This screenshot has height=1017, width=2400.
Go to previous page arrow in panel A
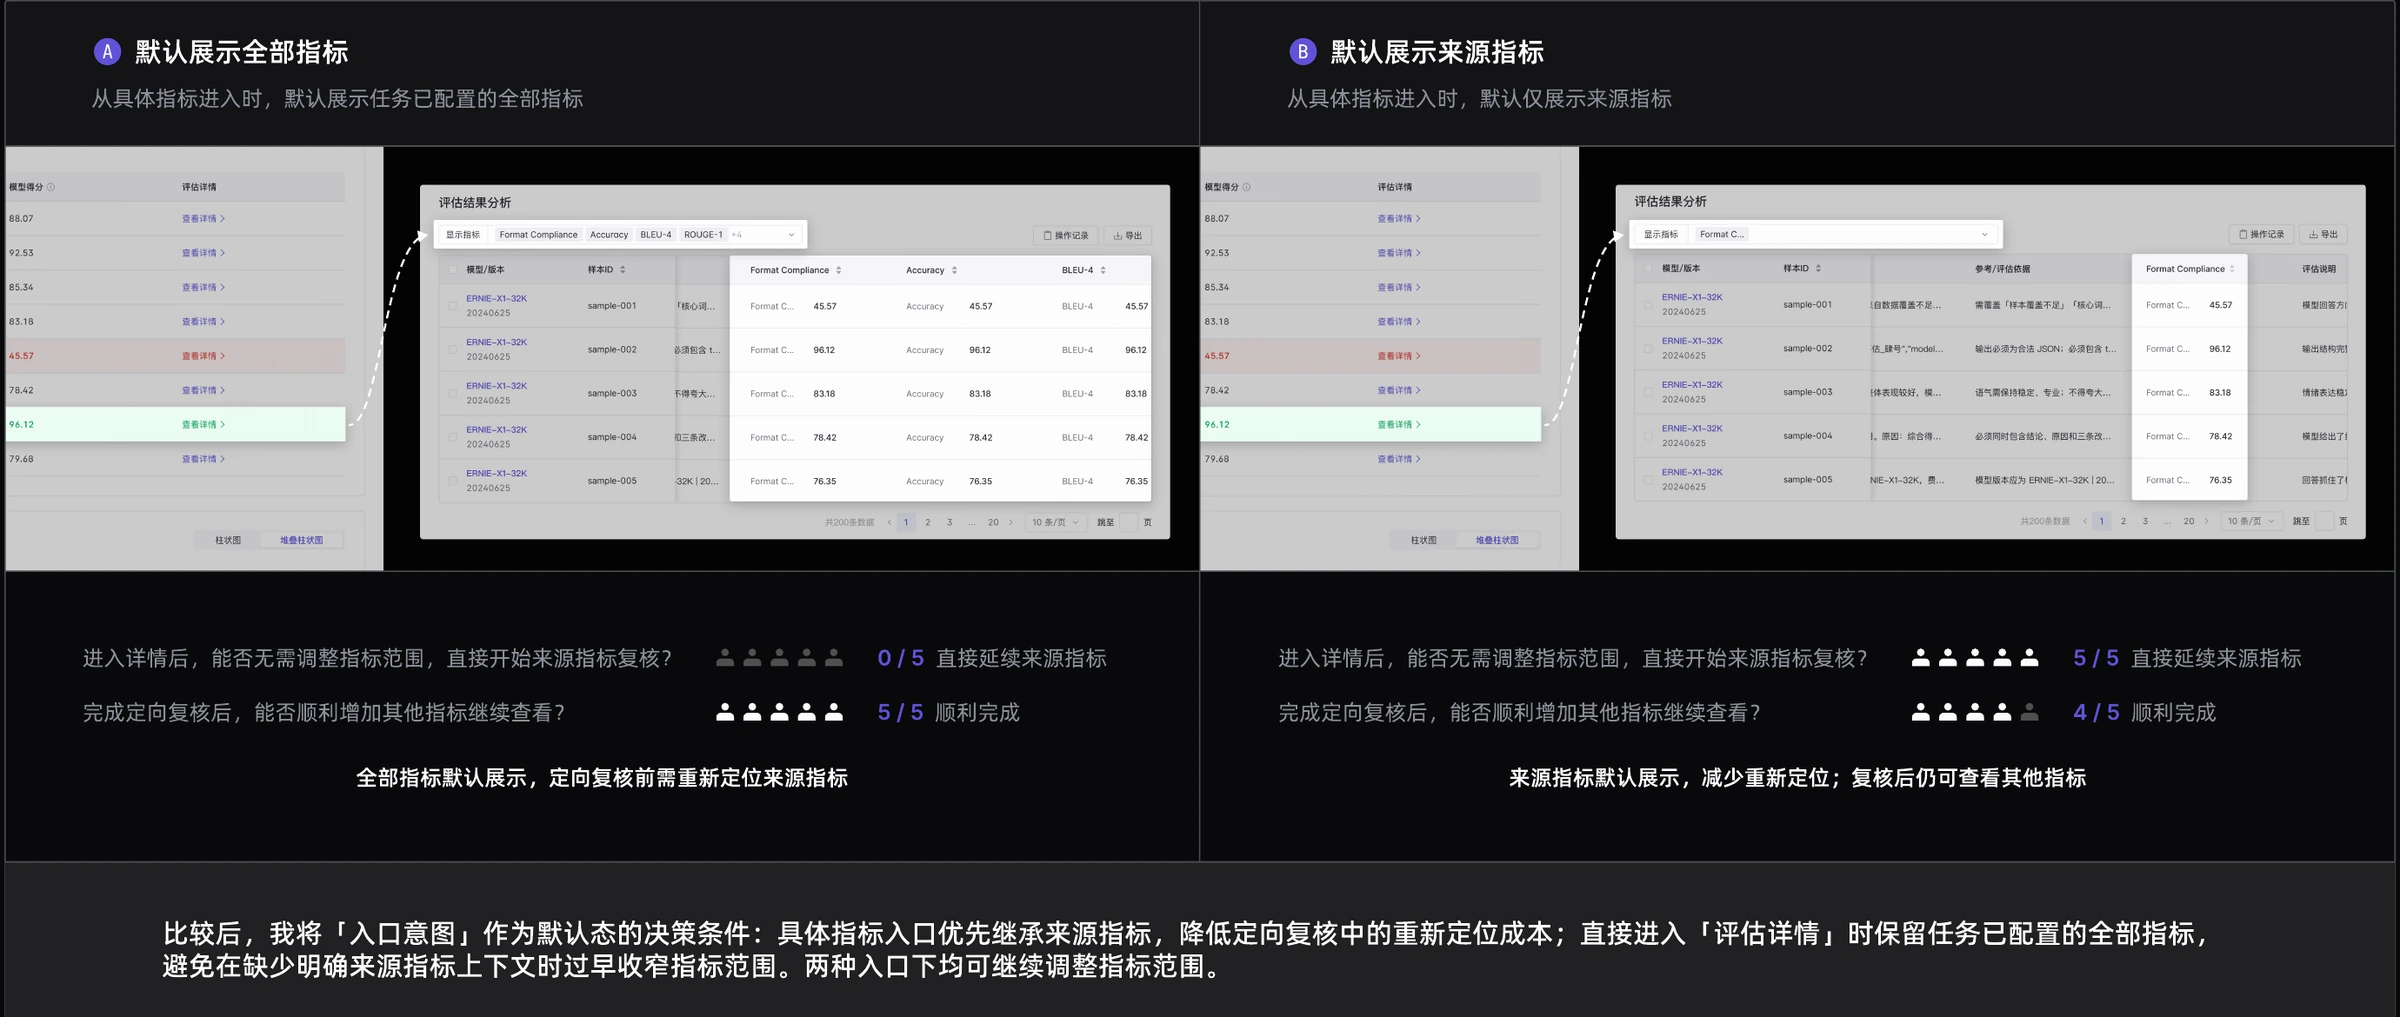(889, 522)
